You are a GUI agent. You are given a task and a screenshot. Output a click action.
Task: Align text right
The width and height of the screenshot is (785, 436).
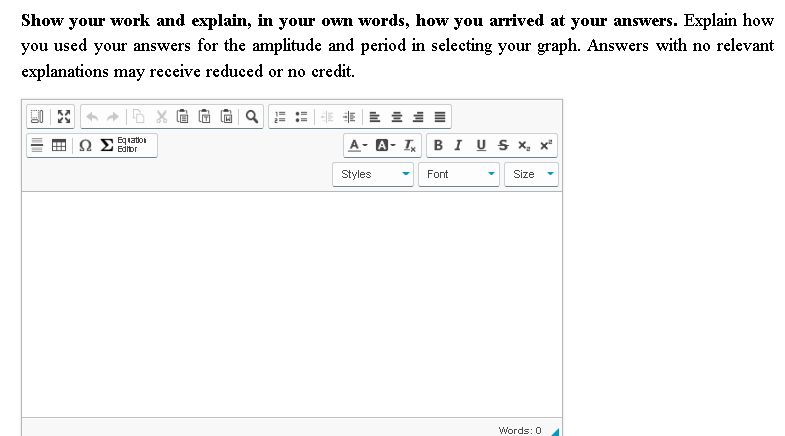pos(418,117)
